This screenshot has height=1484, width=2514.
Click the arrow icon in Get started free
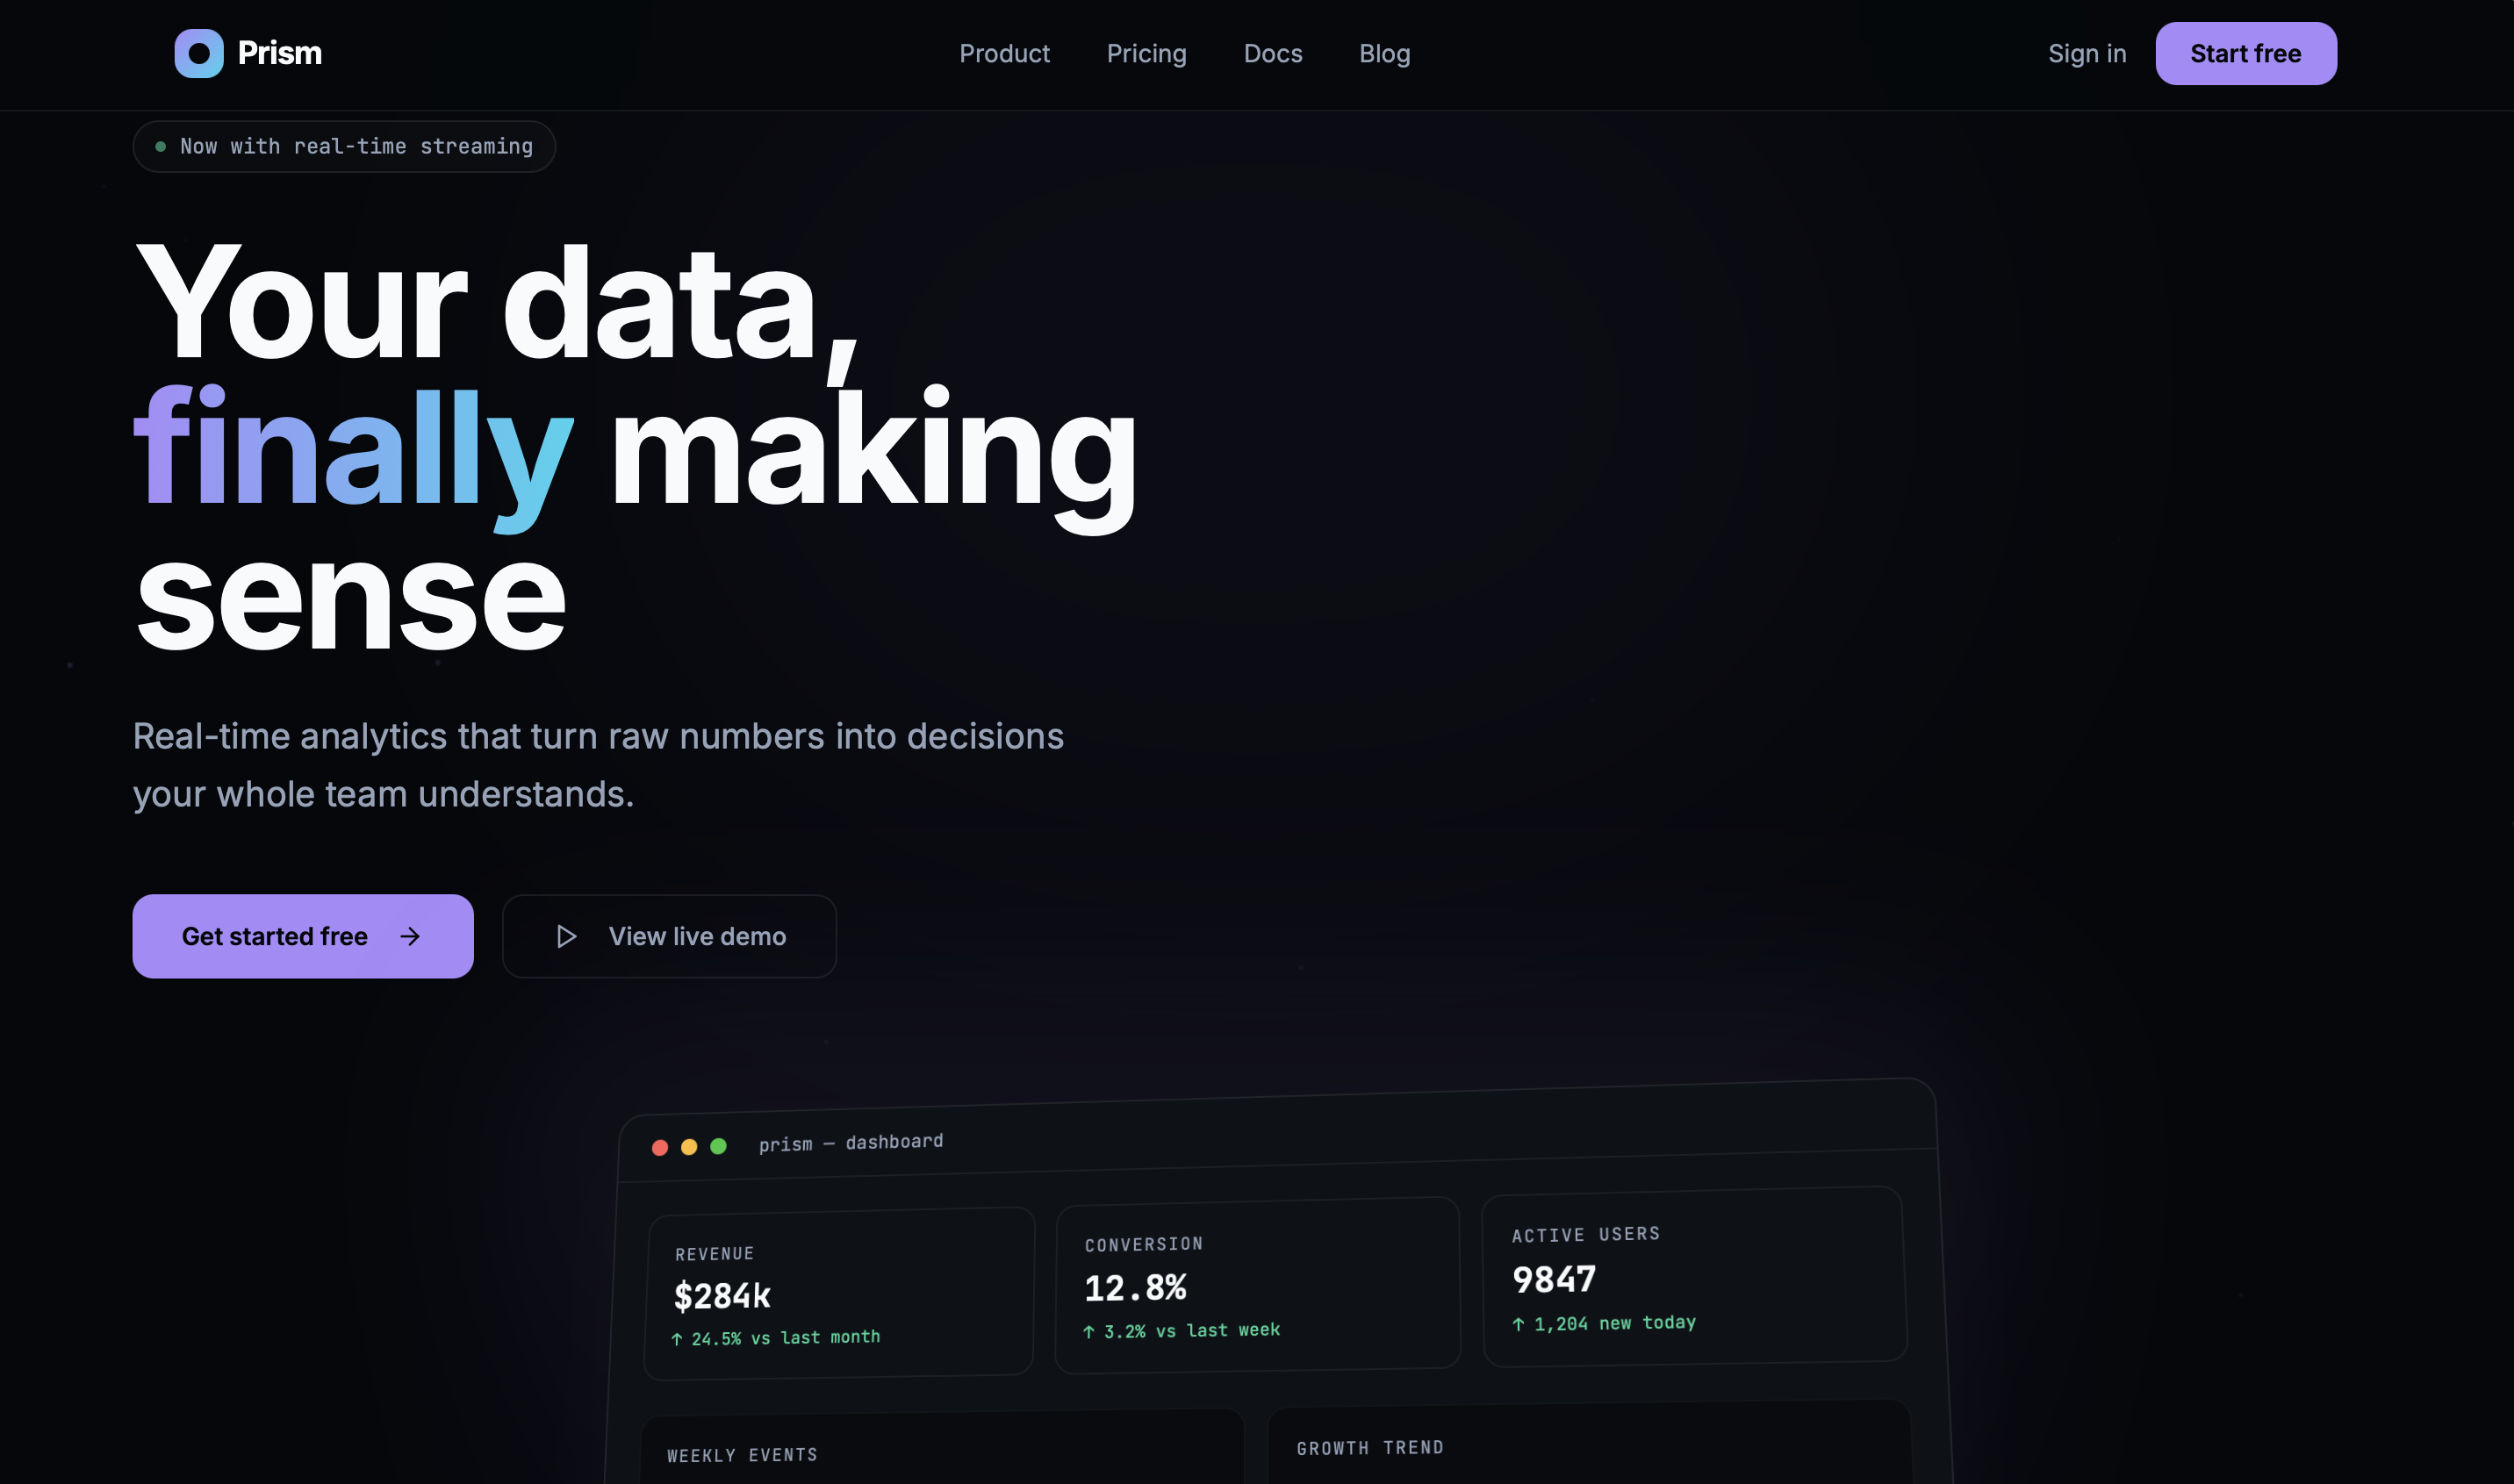[x=410, y=936]
